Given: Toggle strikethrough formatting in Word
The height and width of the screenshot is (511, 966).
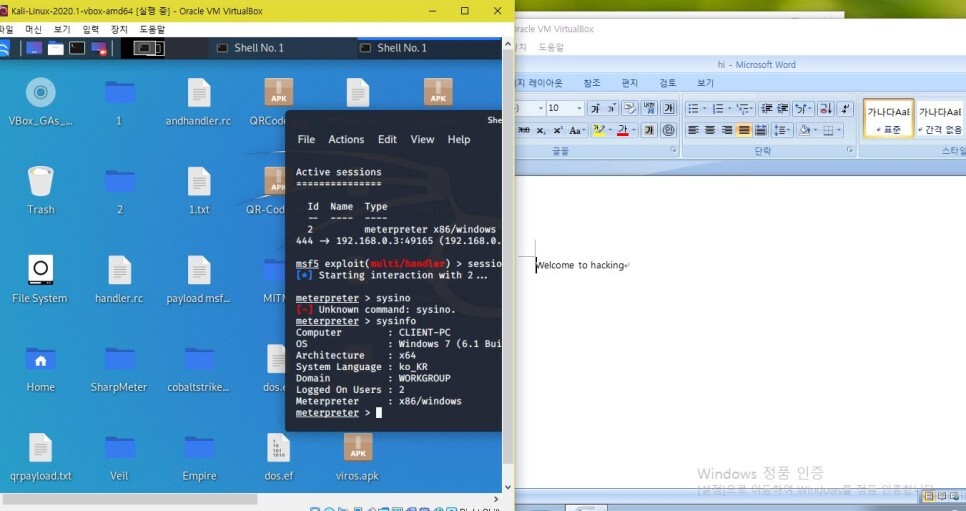Looking at the screenshot, I should click(x=524, y=130).
